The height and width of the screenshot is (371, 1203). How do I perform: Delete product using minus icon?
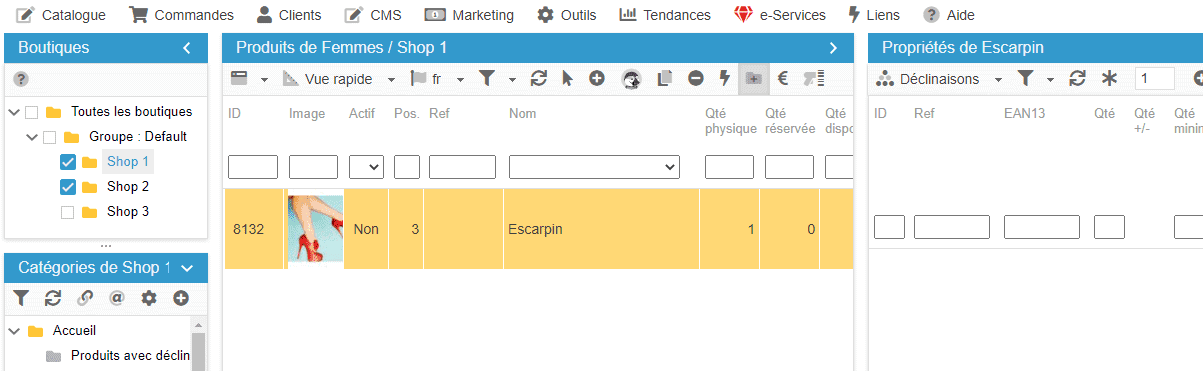point(695,78)
